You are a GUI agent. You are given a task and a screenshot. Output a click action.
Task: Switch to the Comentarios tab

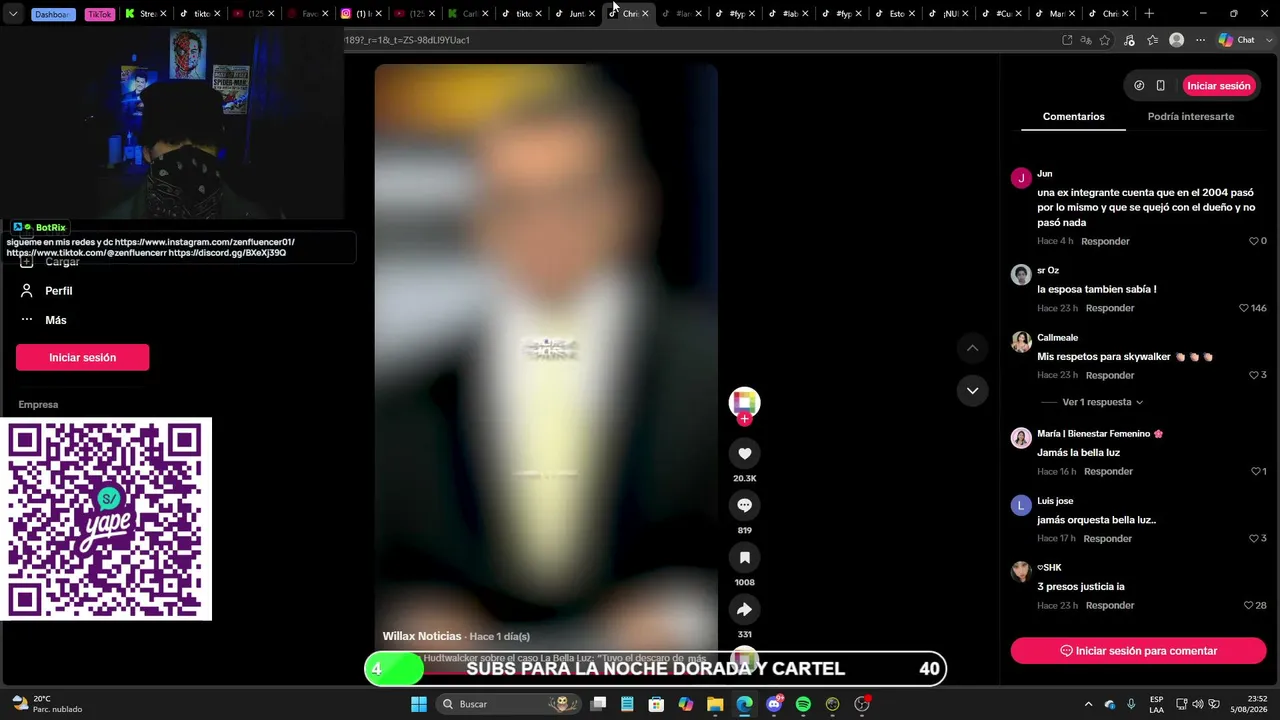[x=1073, y=117]
